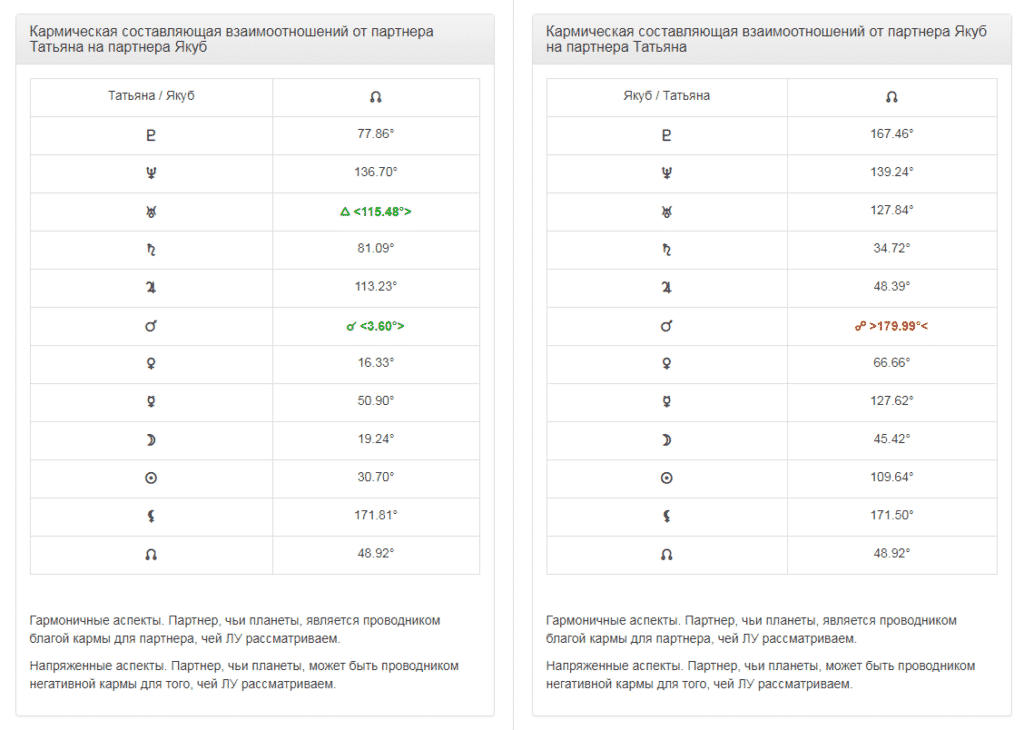Image resolution: width=1024 pixels, height=730 pixels.
Task: Click the "Якуб / Татьяна" header cell
Action: [667, 96]
